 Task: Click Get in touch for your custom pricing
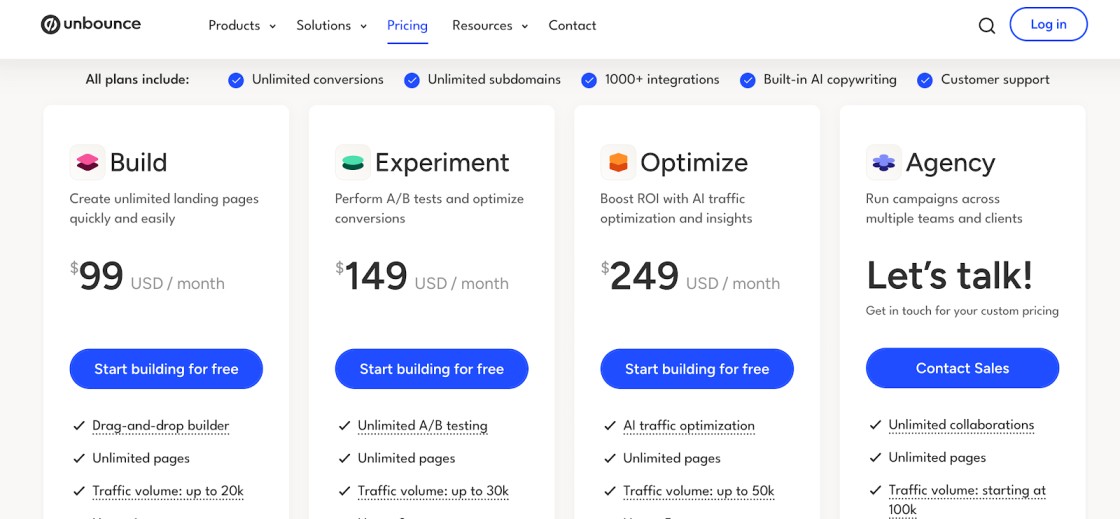[x=962, y=311]
